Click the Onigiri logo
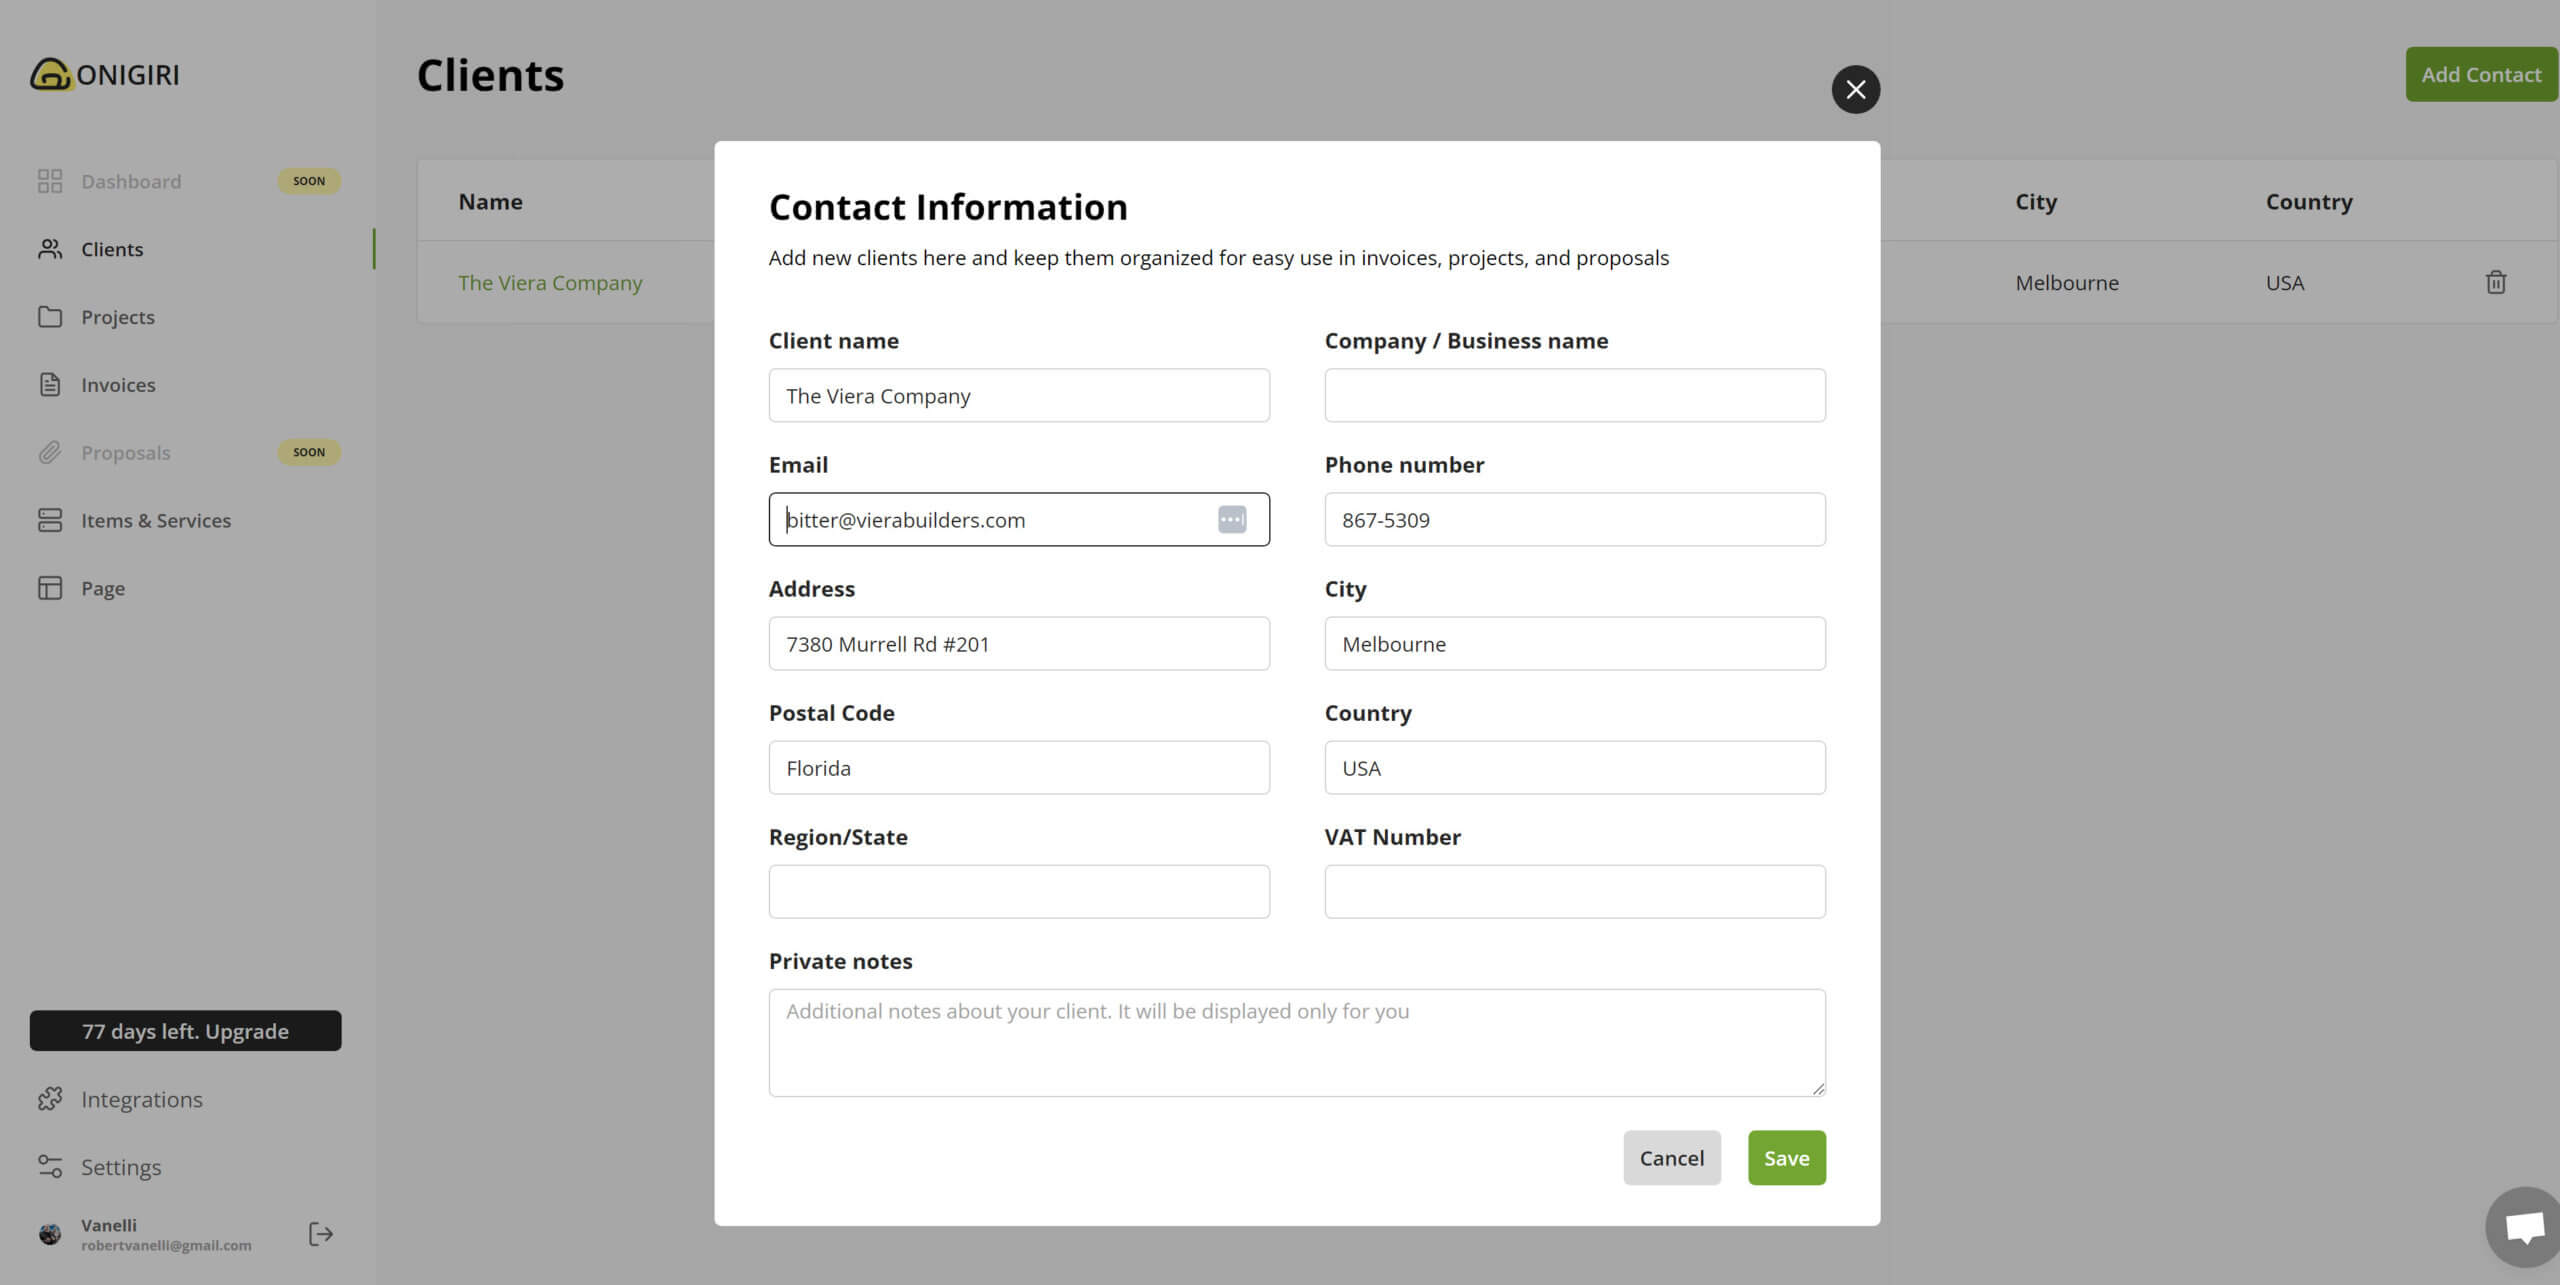2560x1285 pixels. pos(105,75)
